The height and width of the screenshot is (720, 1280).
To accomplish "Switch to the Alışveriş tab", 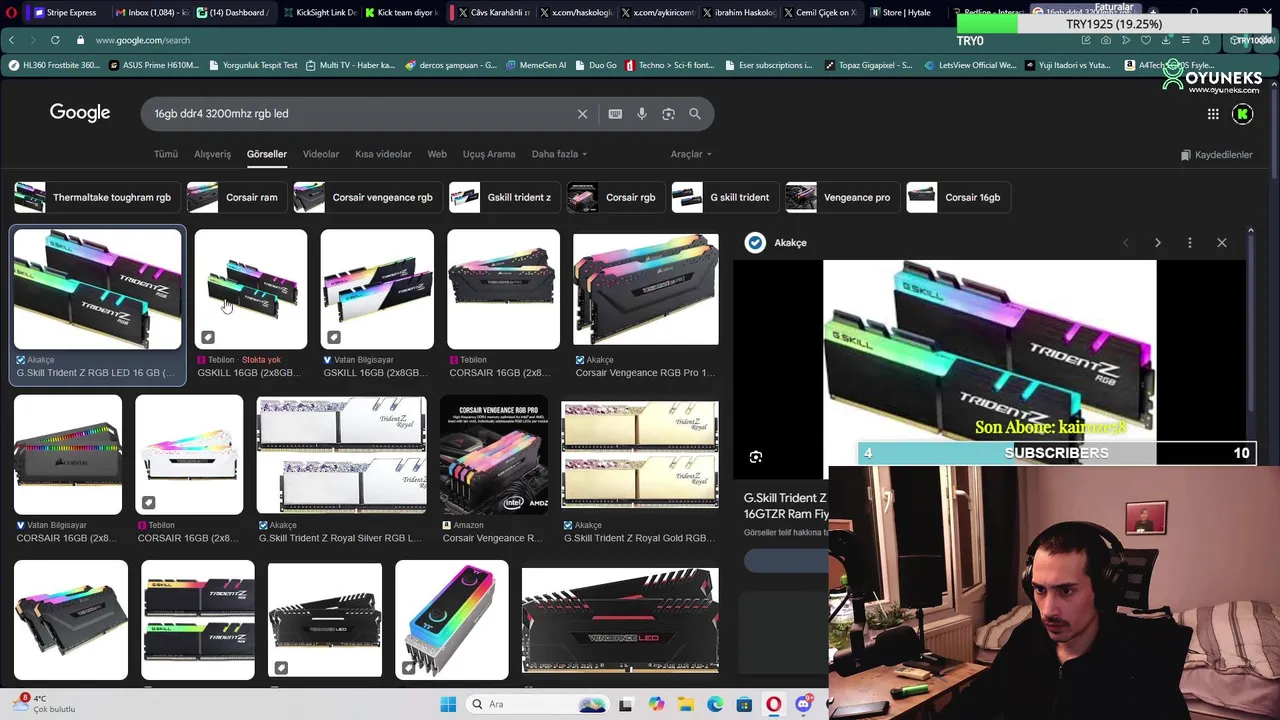I will [x=212, y=154].
